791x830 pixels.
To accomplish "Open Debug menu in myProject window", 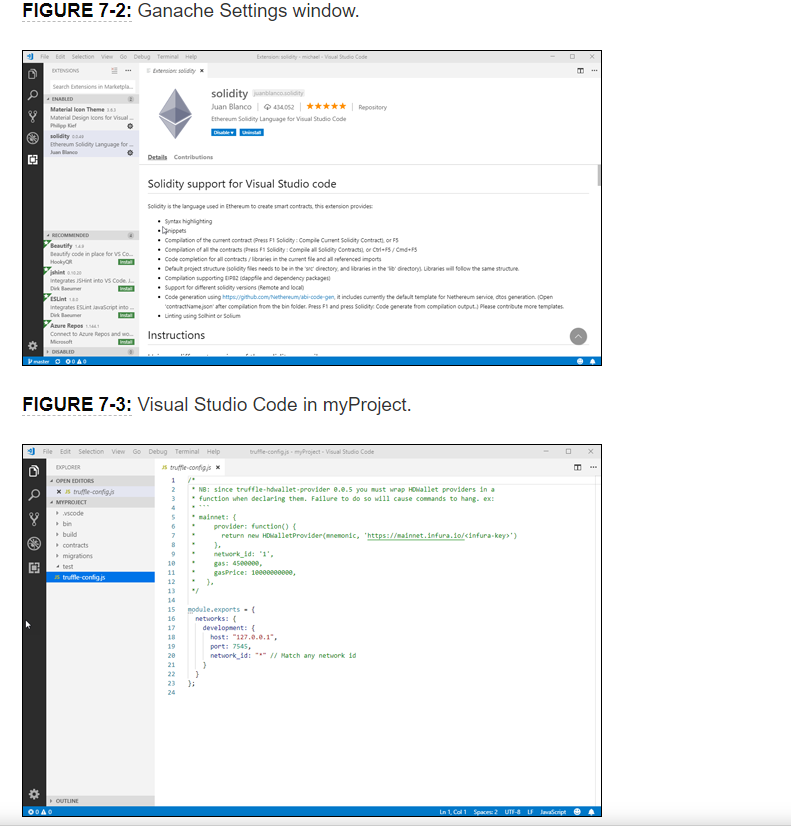I will [x=158, y=452].
